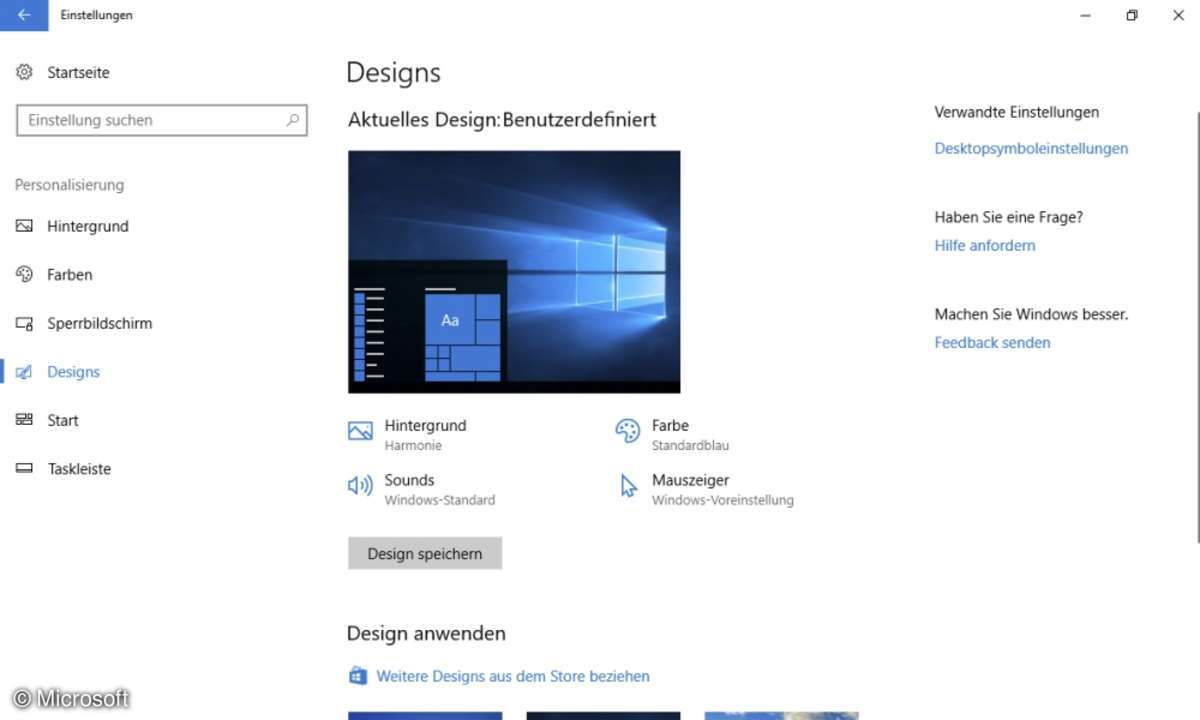
Task: Click the Mauszeiger cursor icon
Action: (x=628, y=486)
